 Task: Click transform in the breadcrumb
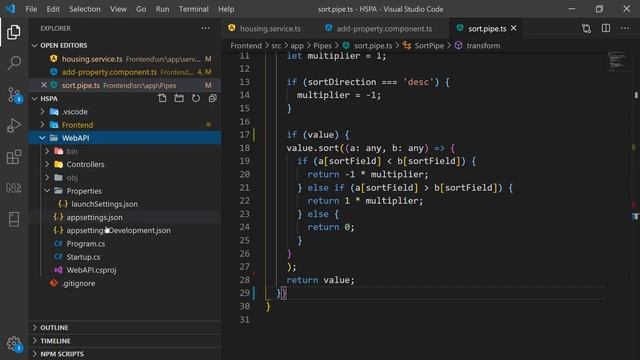pyautogui.click(x=483, y=46)
